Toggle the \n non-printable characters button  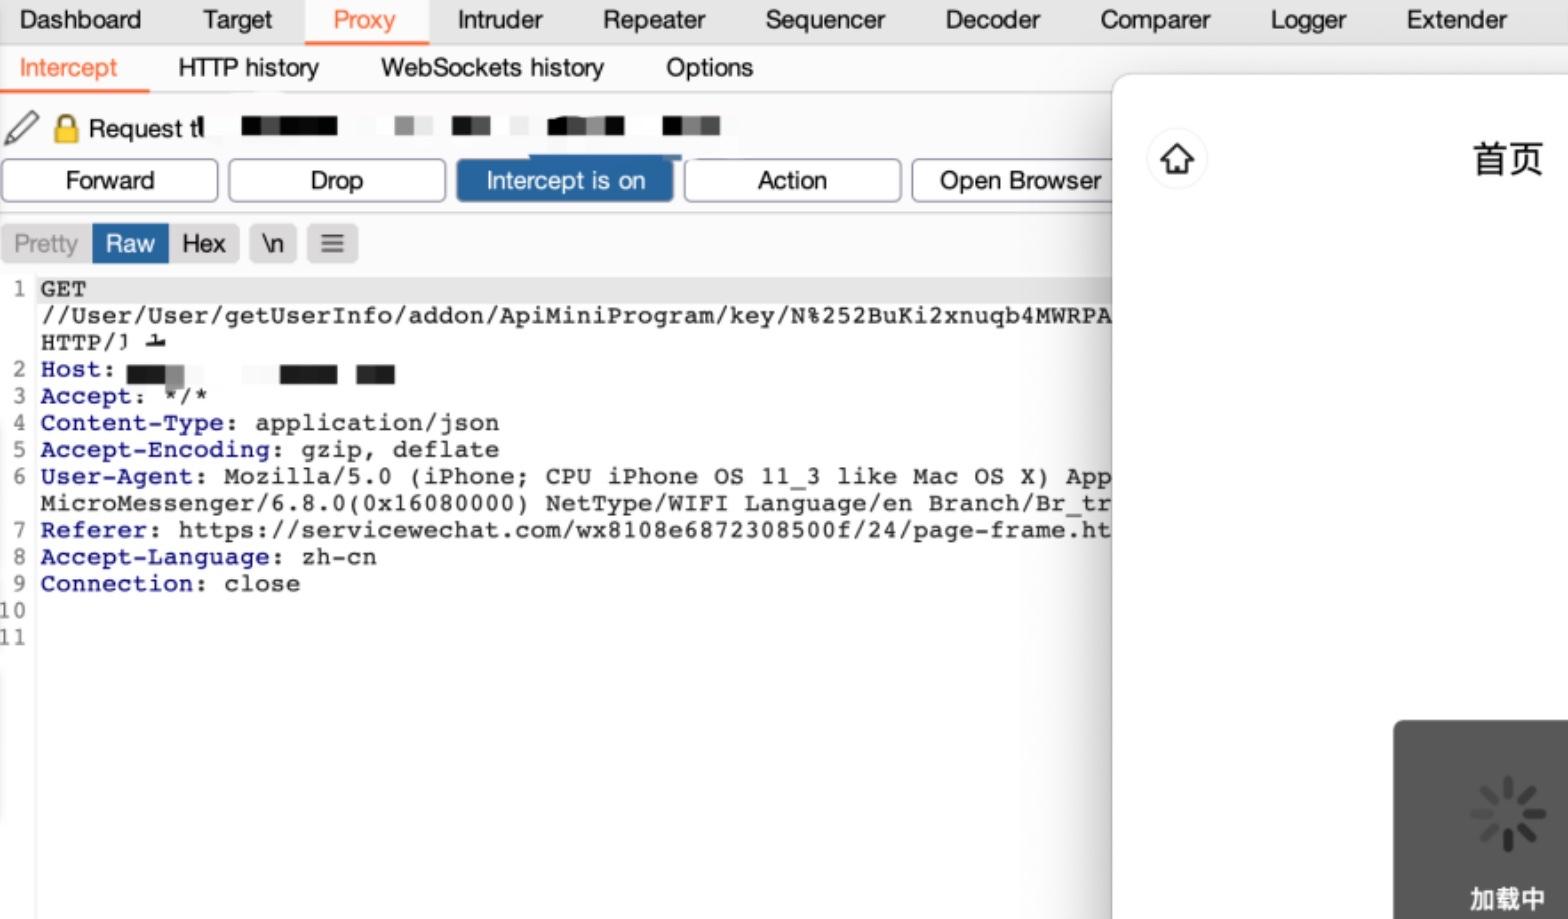272,244
